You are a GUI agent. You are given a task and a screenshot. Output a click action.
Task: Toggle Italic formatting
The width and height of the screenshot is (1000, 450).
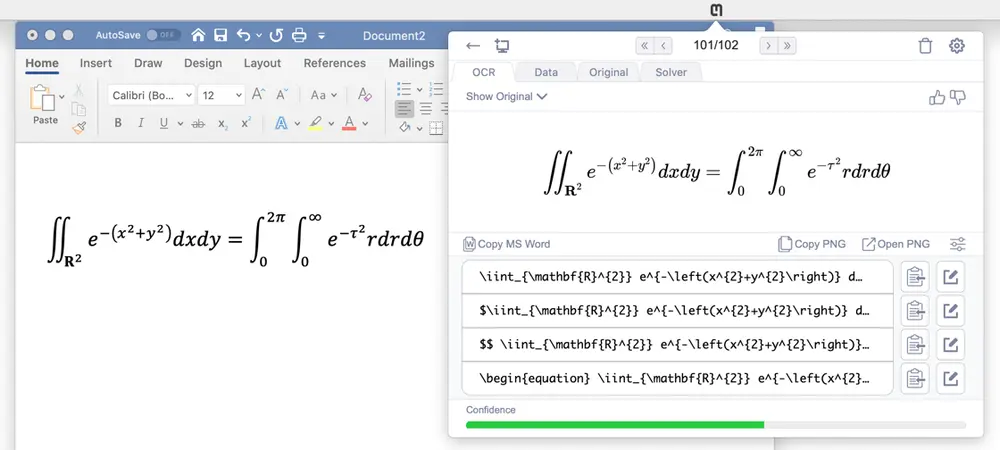pos(141,124)
